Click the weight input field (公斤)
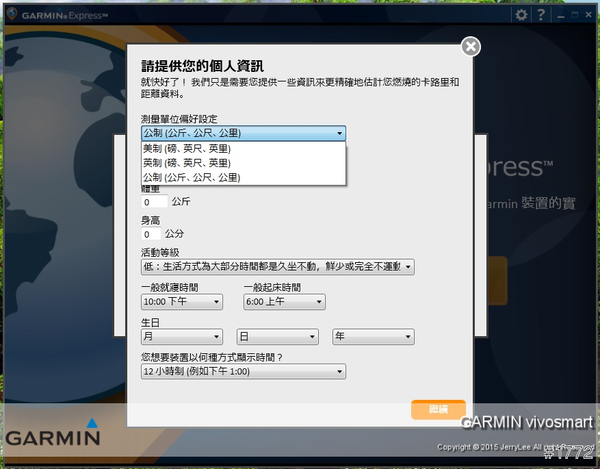Screen dimensions: 600x469 154,202
